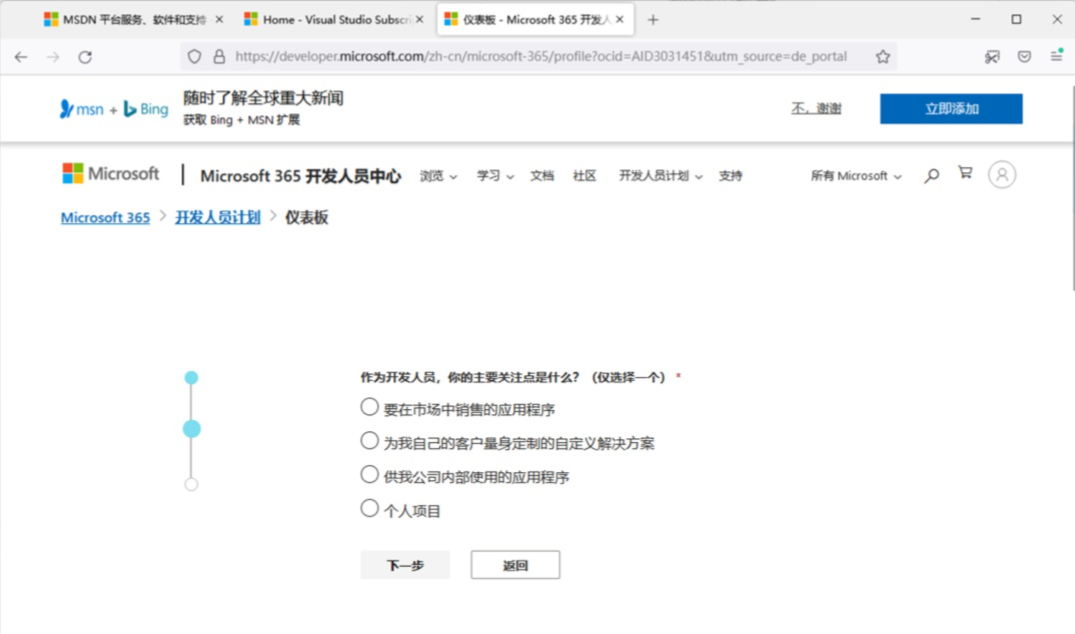Image resolution: width=1075 pixels, height=634 pixels.
Task: Minimize the browser window
Action: [x=975, y=19]
